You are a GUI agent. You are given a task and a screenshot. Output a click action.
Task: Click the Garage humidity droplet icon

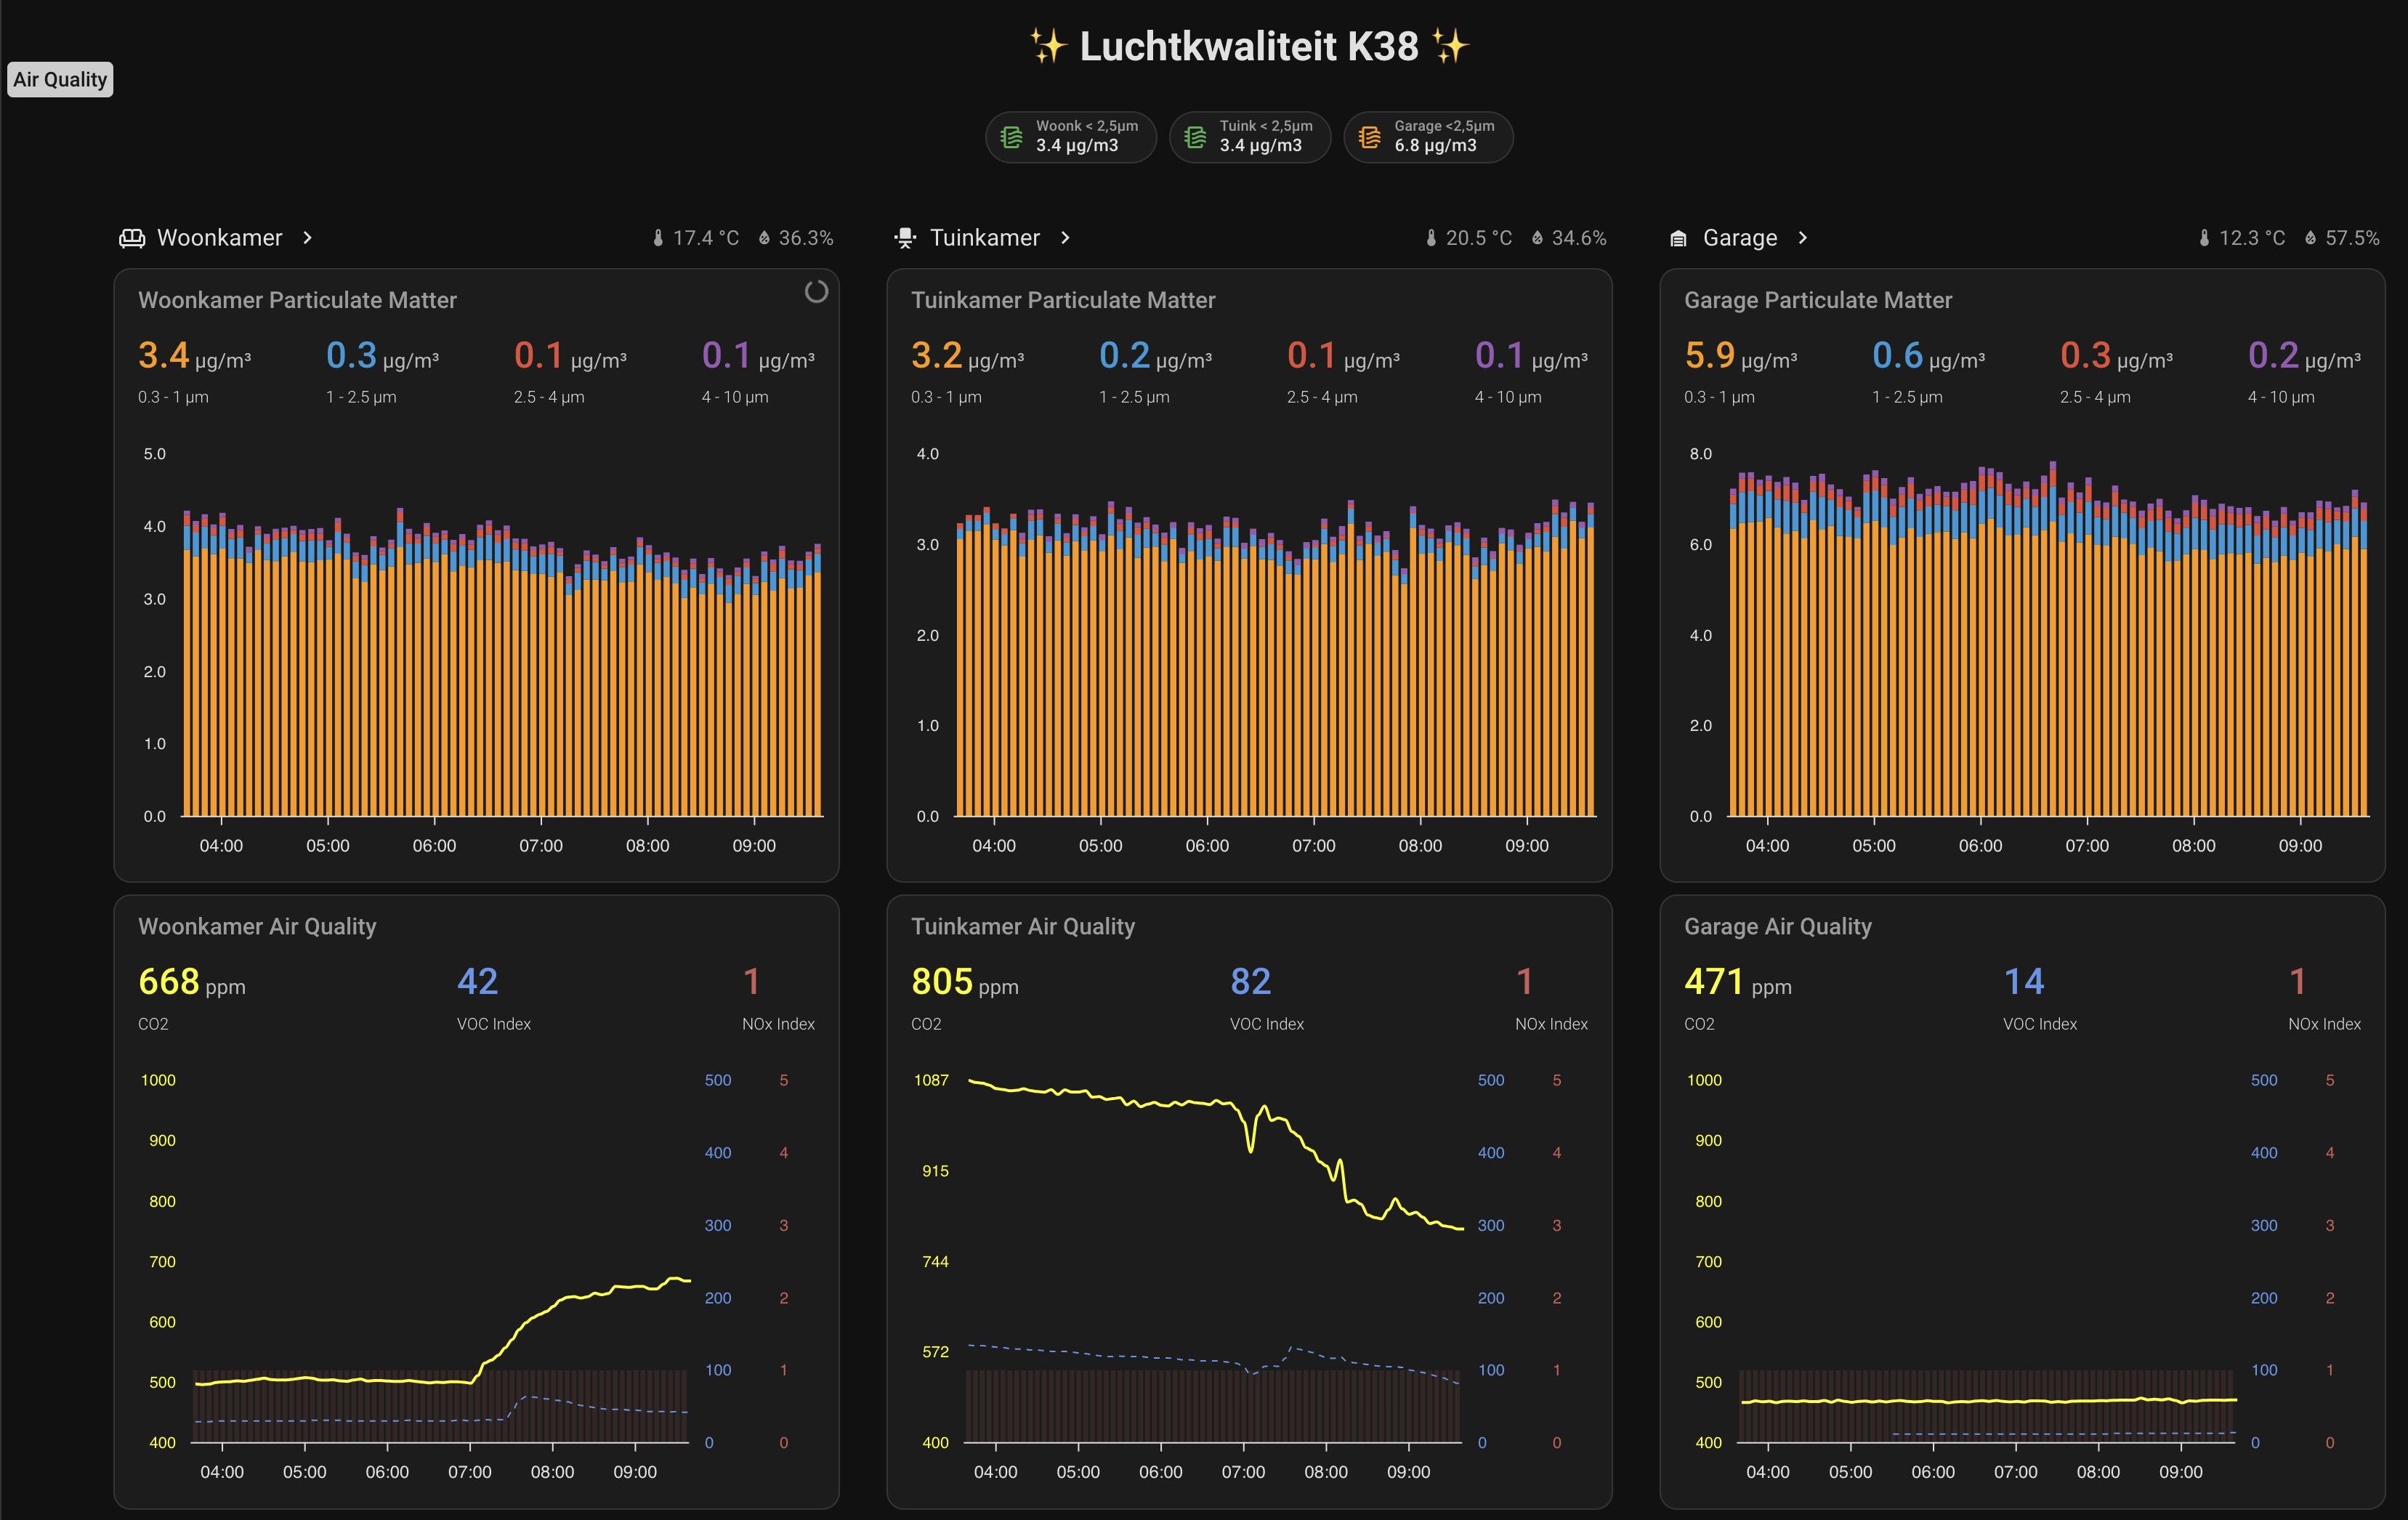(x=2310, y=238)
